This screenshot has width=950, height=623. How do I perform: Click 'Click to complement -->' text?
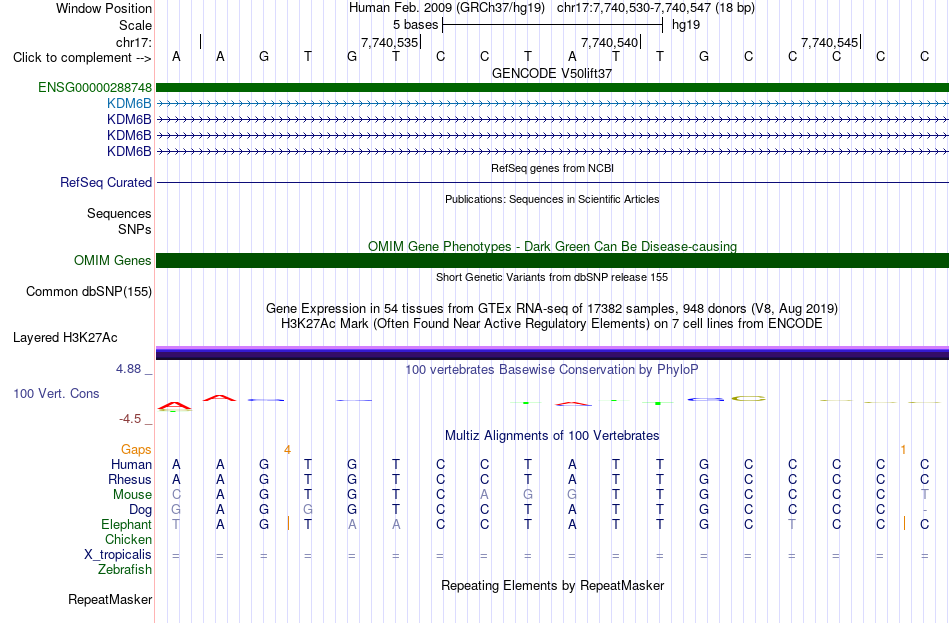pyautogui.click(x=82, y=58)
